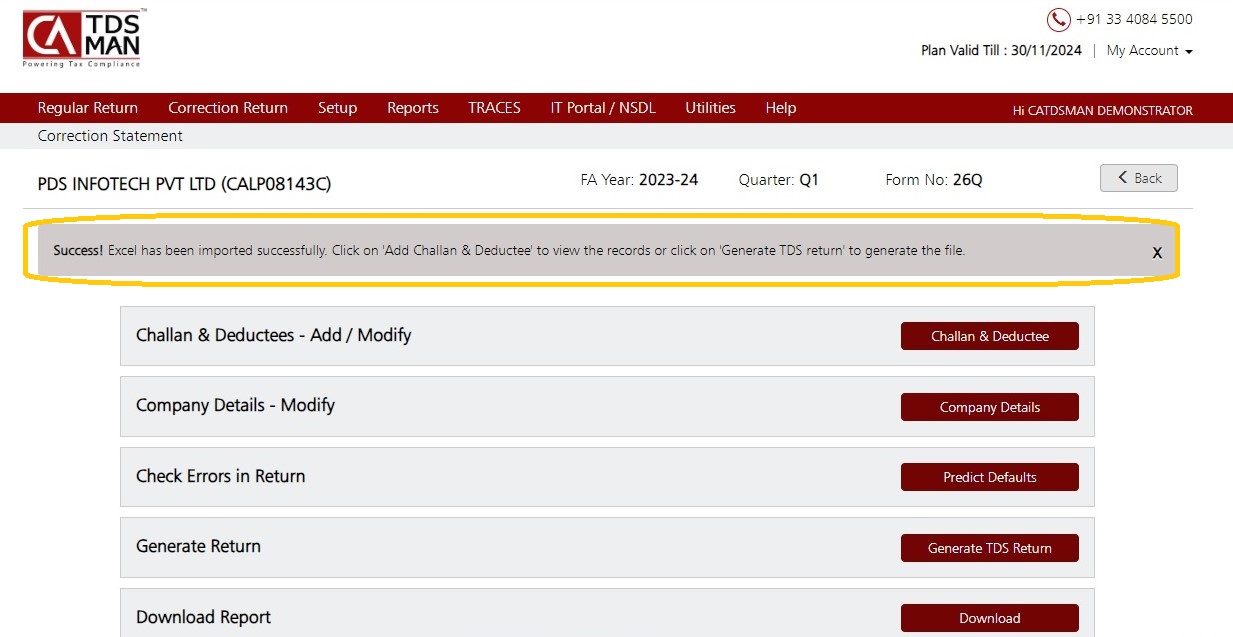This screenshot has height=637, width=1233.
Task: Click the Generate TDS Return button
Action: (x=990, y=548)
